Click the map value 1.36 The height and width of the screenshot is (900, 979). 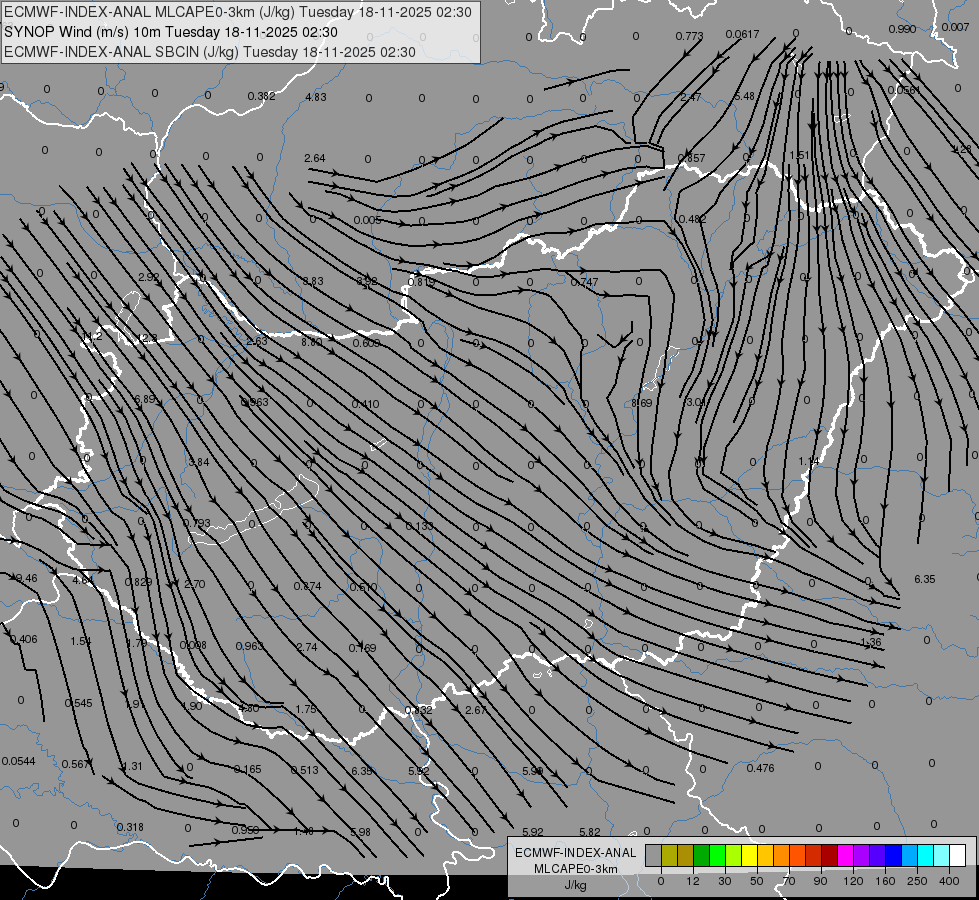(x=871, y=642)
